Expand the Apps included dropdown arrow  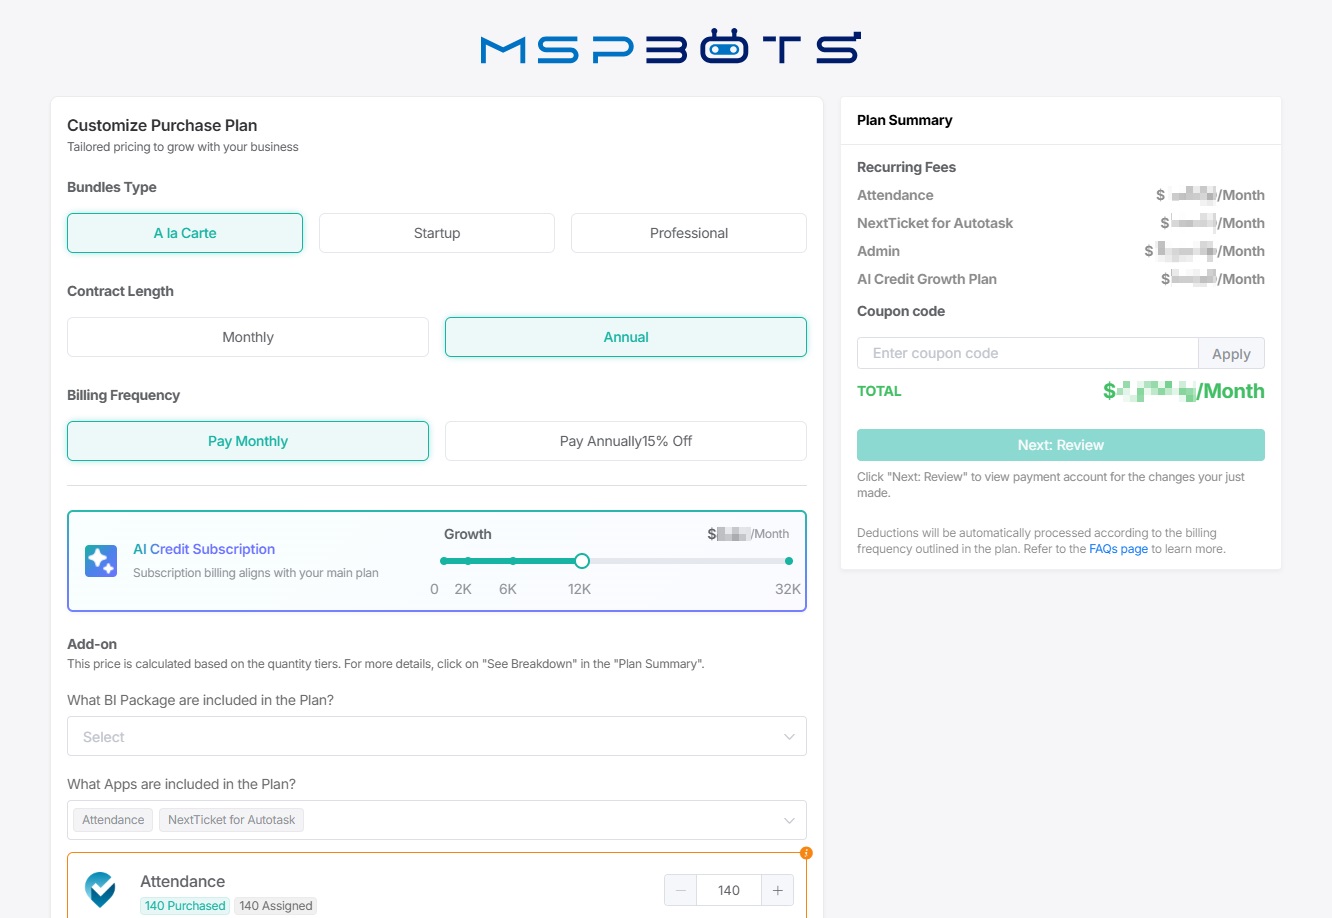(789, 820)
